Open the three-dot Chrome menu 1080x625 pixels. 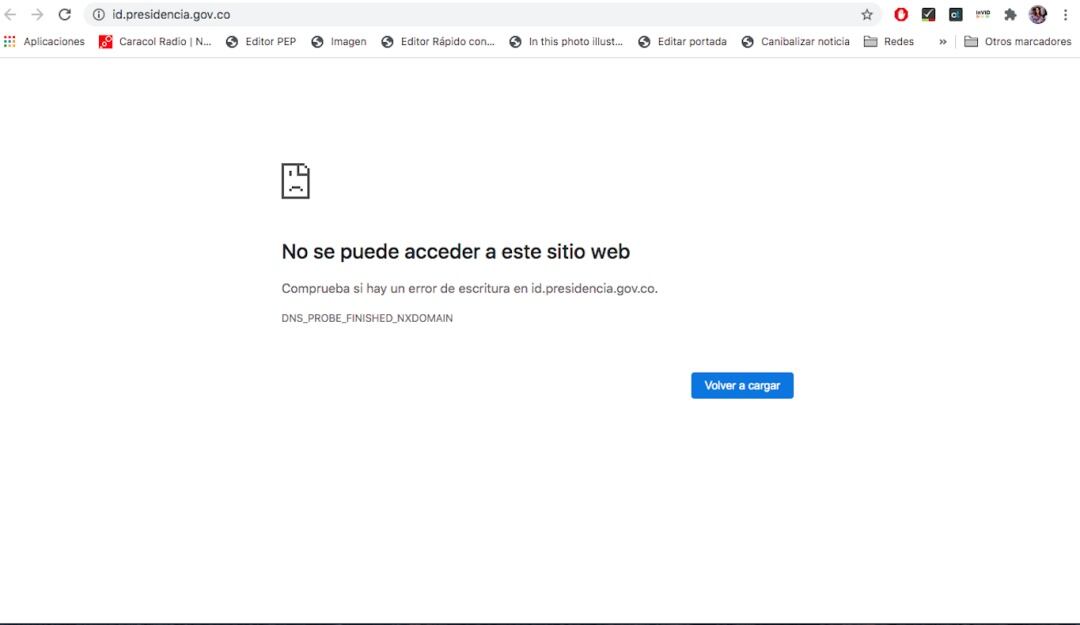point(1064,15)
